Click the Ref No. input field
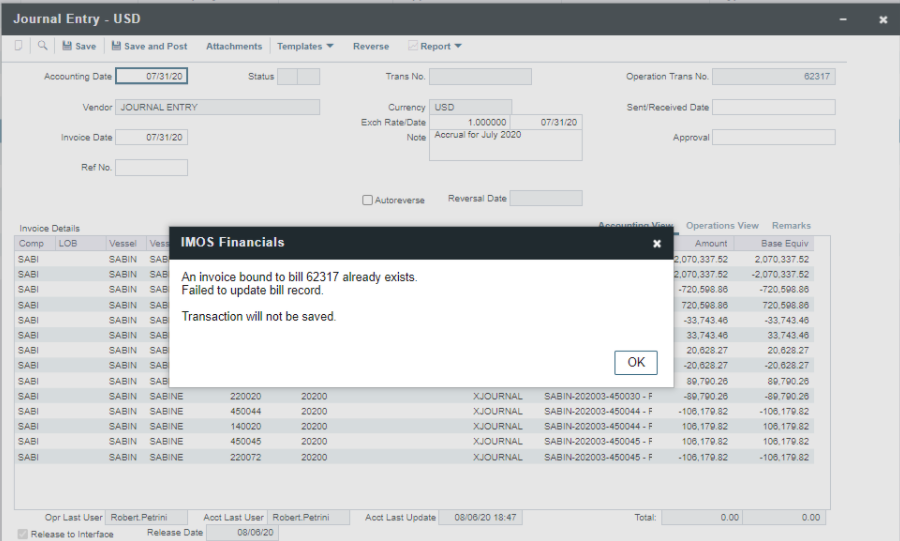This screenshot has width=900, height=541. click(151, 167)
